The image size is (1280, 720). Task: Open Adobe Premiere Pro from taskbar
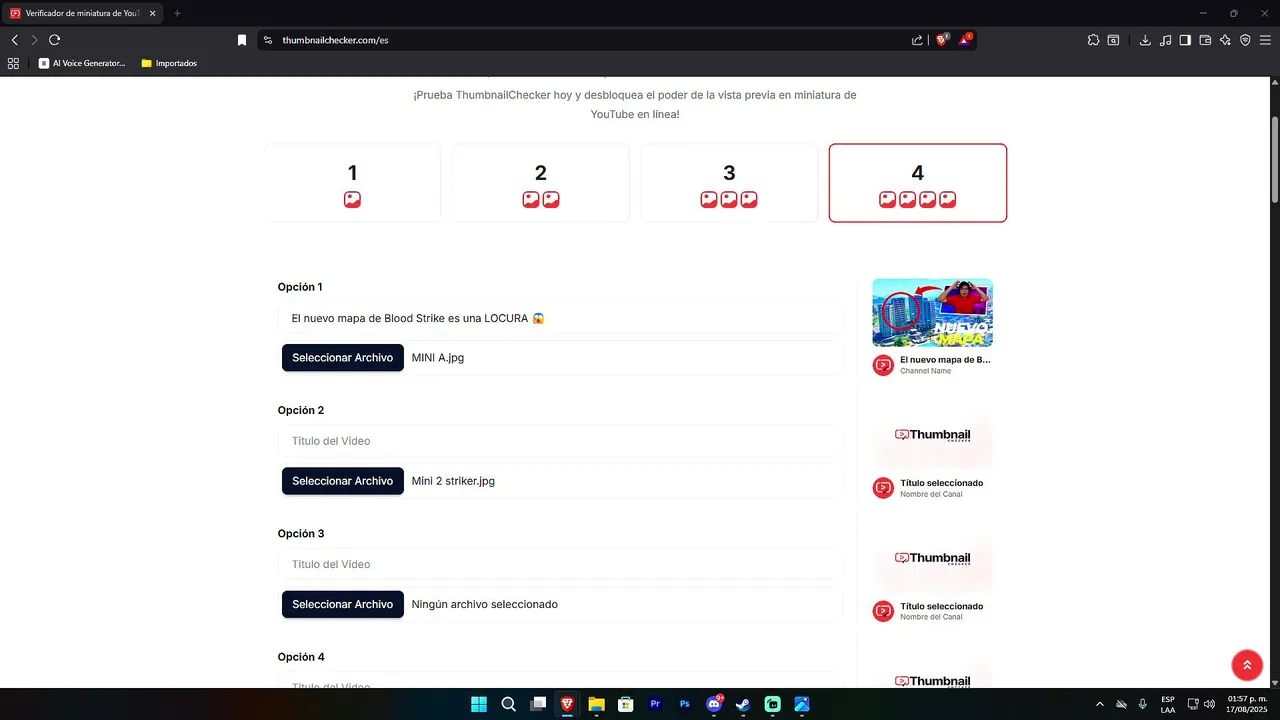pos(655,704)
